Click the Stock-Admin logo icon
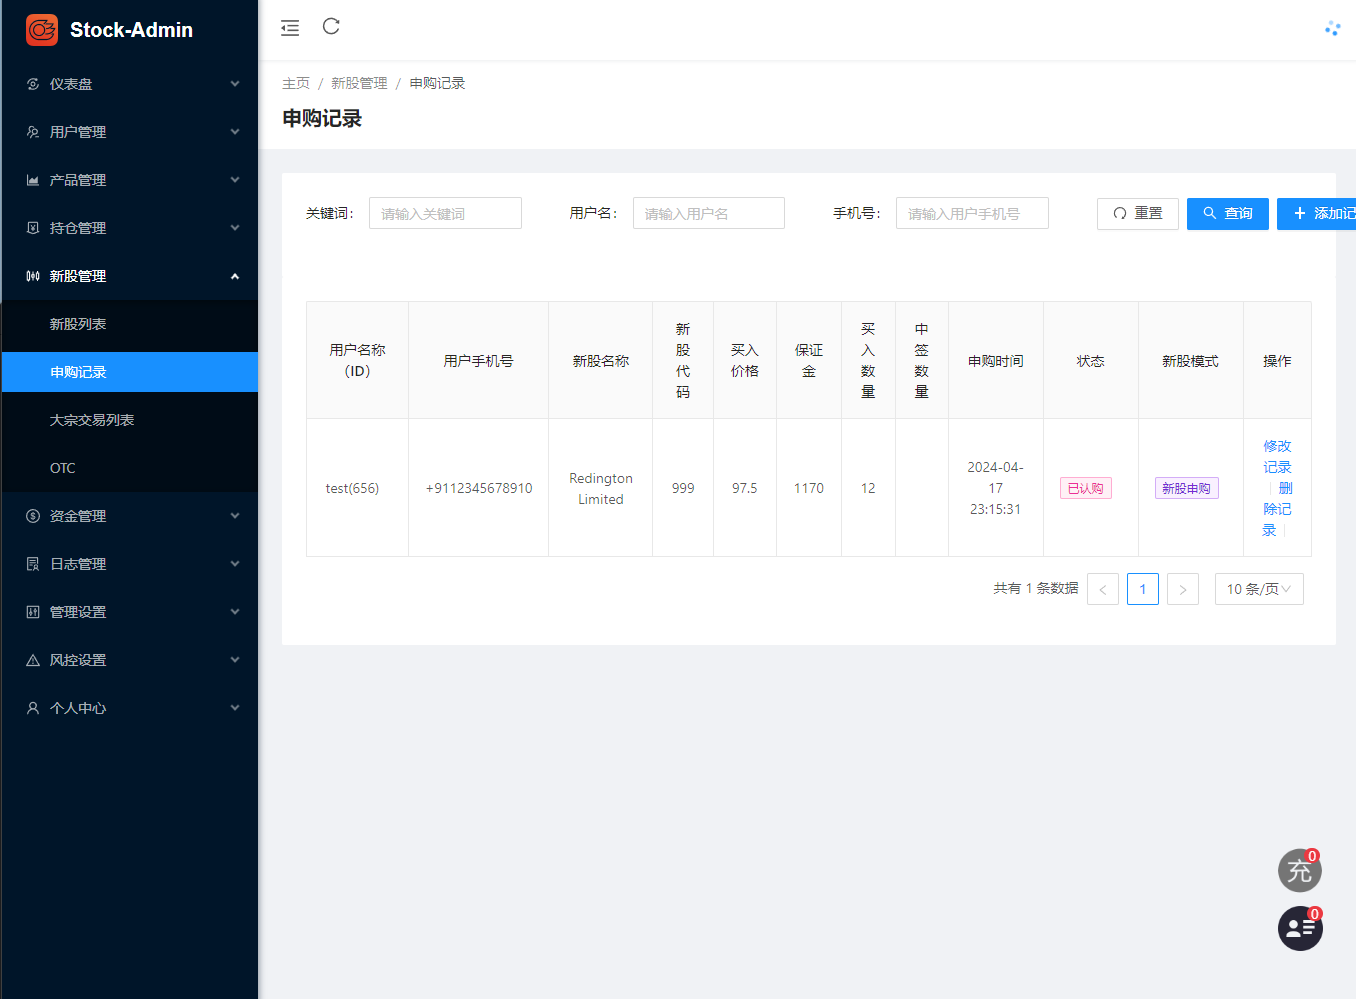The image size is (1356, 999). [42, 30]
